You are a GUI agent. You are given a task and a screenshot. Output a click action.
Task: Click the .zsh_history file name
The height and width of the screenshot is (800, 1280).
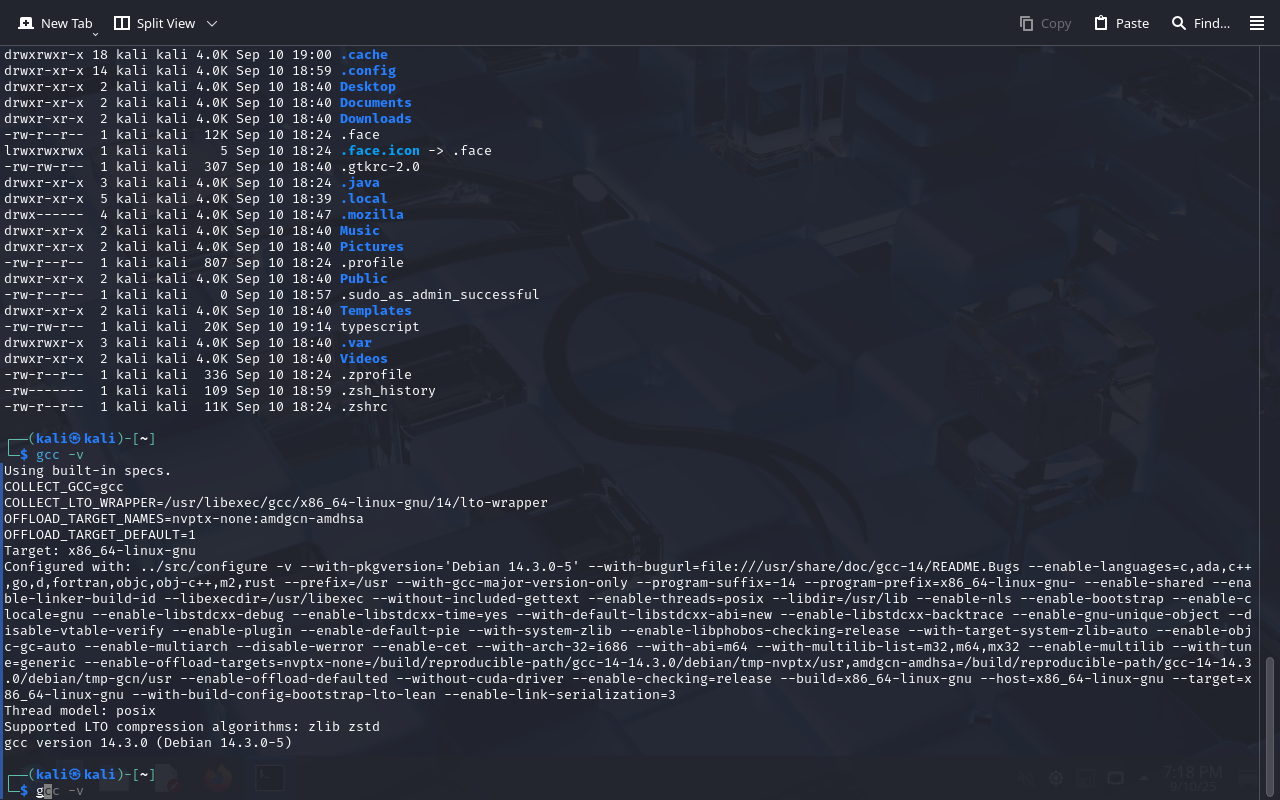[x=388, y=391]
